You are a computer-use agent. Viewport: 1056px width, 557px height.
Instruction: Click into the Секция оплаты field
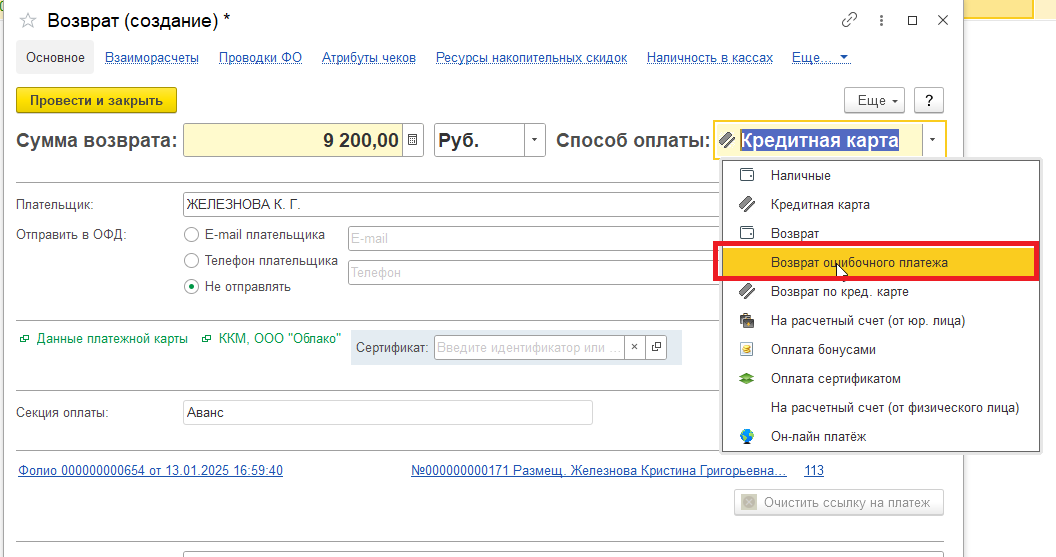tap(388, 413)
